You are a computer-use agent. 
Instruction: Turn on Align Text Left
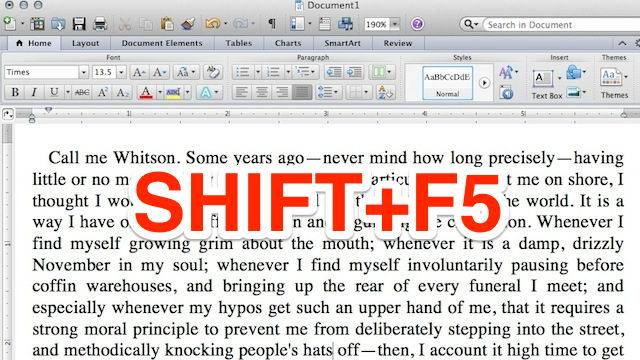coord(242,93)
